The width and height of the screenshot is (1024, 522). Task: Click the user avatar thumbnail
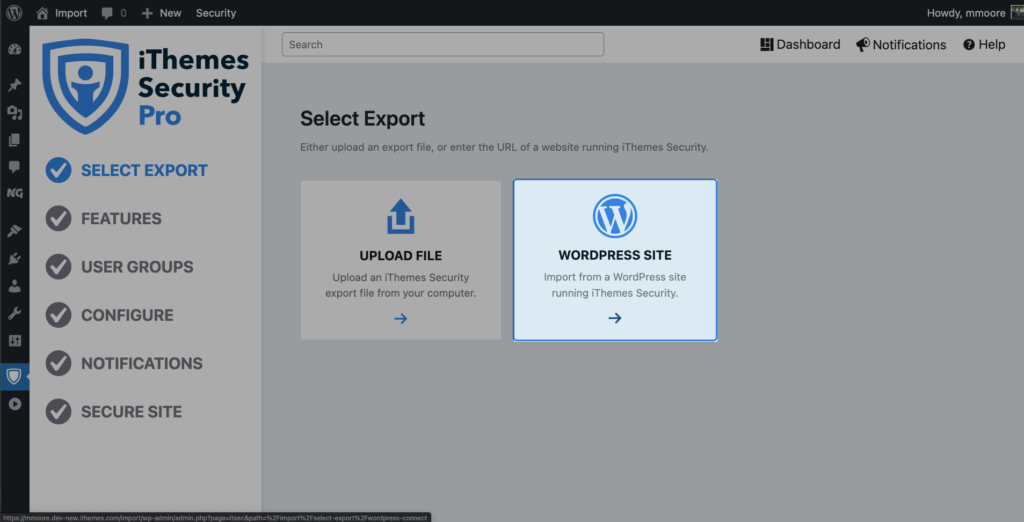click(1017, 12)
